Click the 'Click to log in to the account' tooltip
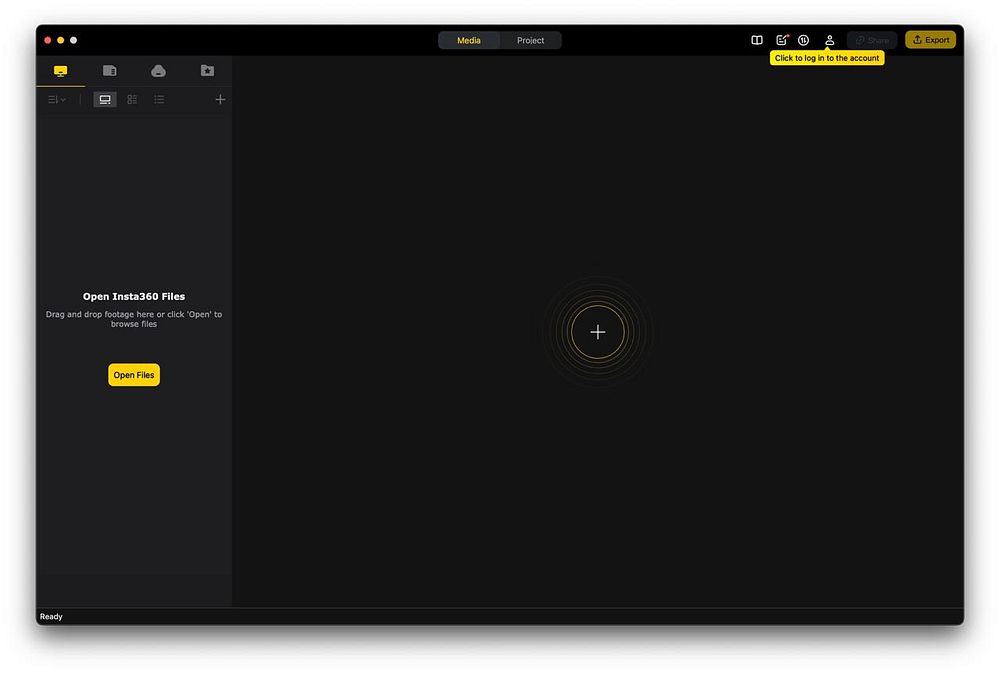This screenshot has height=673, width=1000. click(x=827, y=58)
